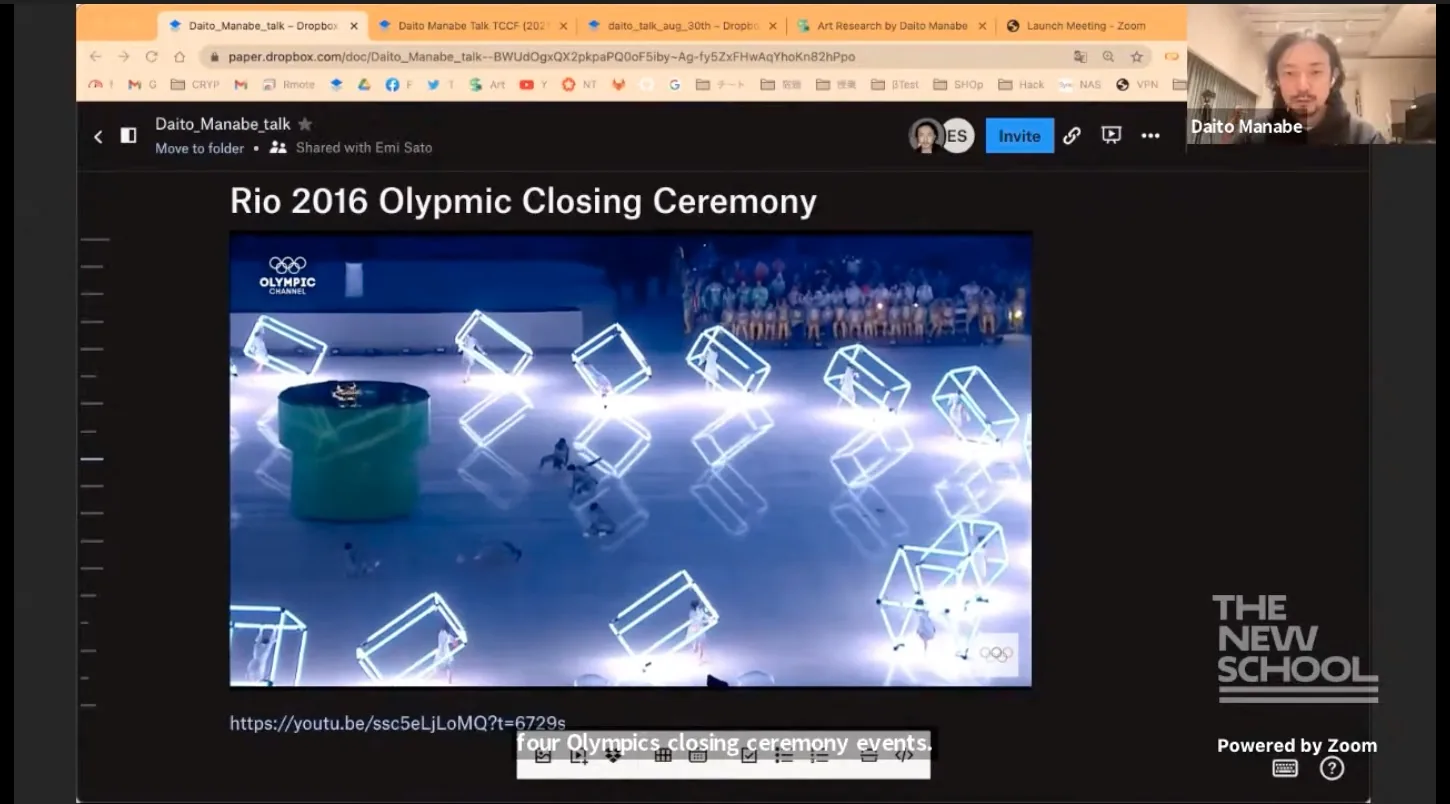Open the three-dot more options menu
The height and width of the screenshot is (804, 1450).
point(1151,136)
